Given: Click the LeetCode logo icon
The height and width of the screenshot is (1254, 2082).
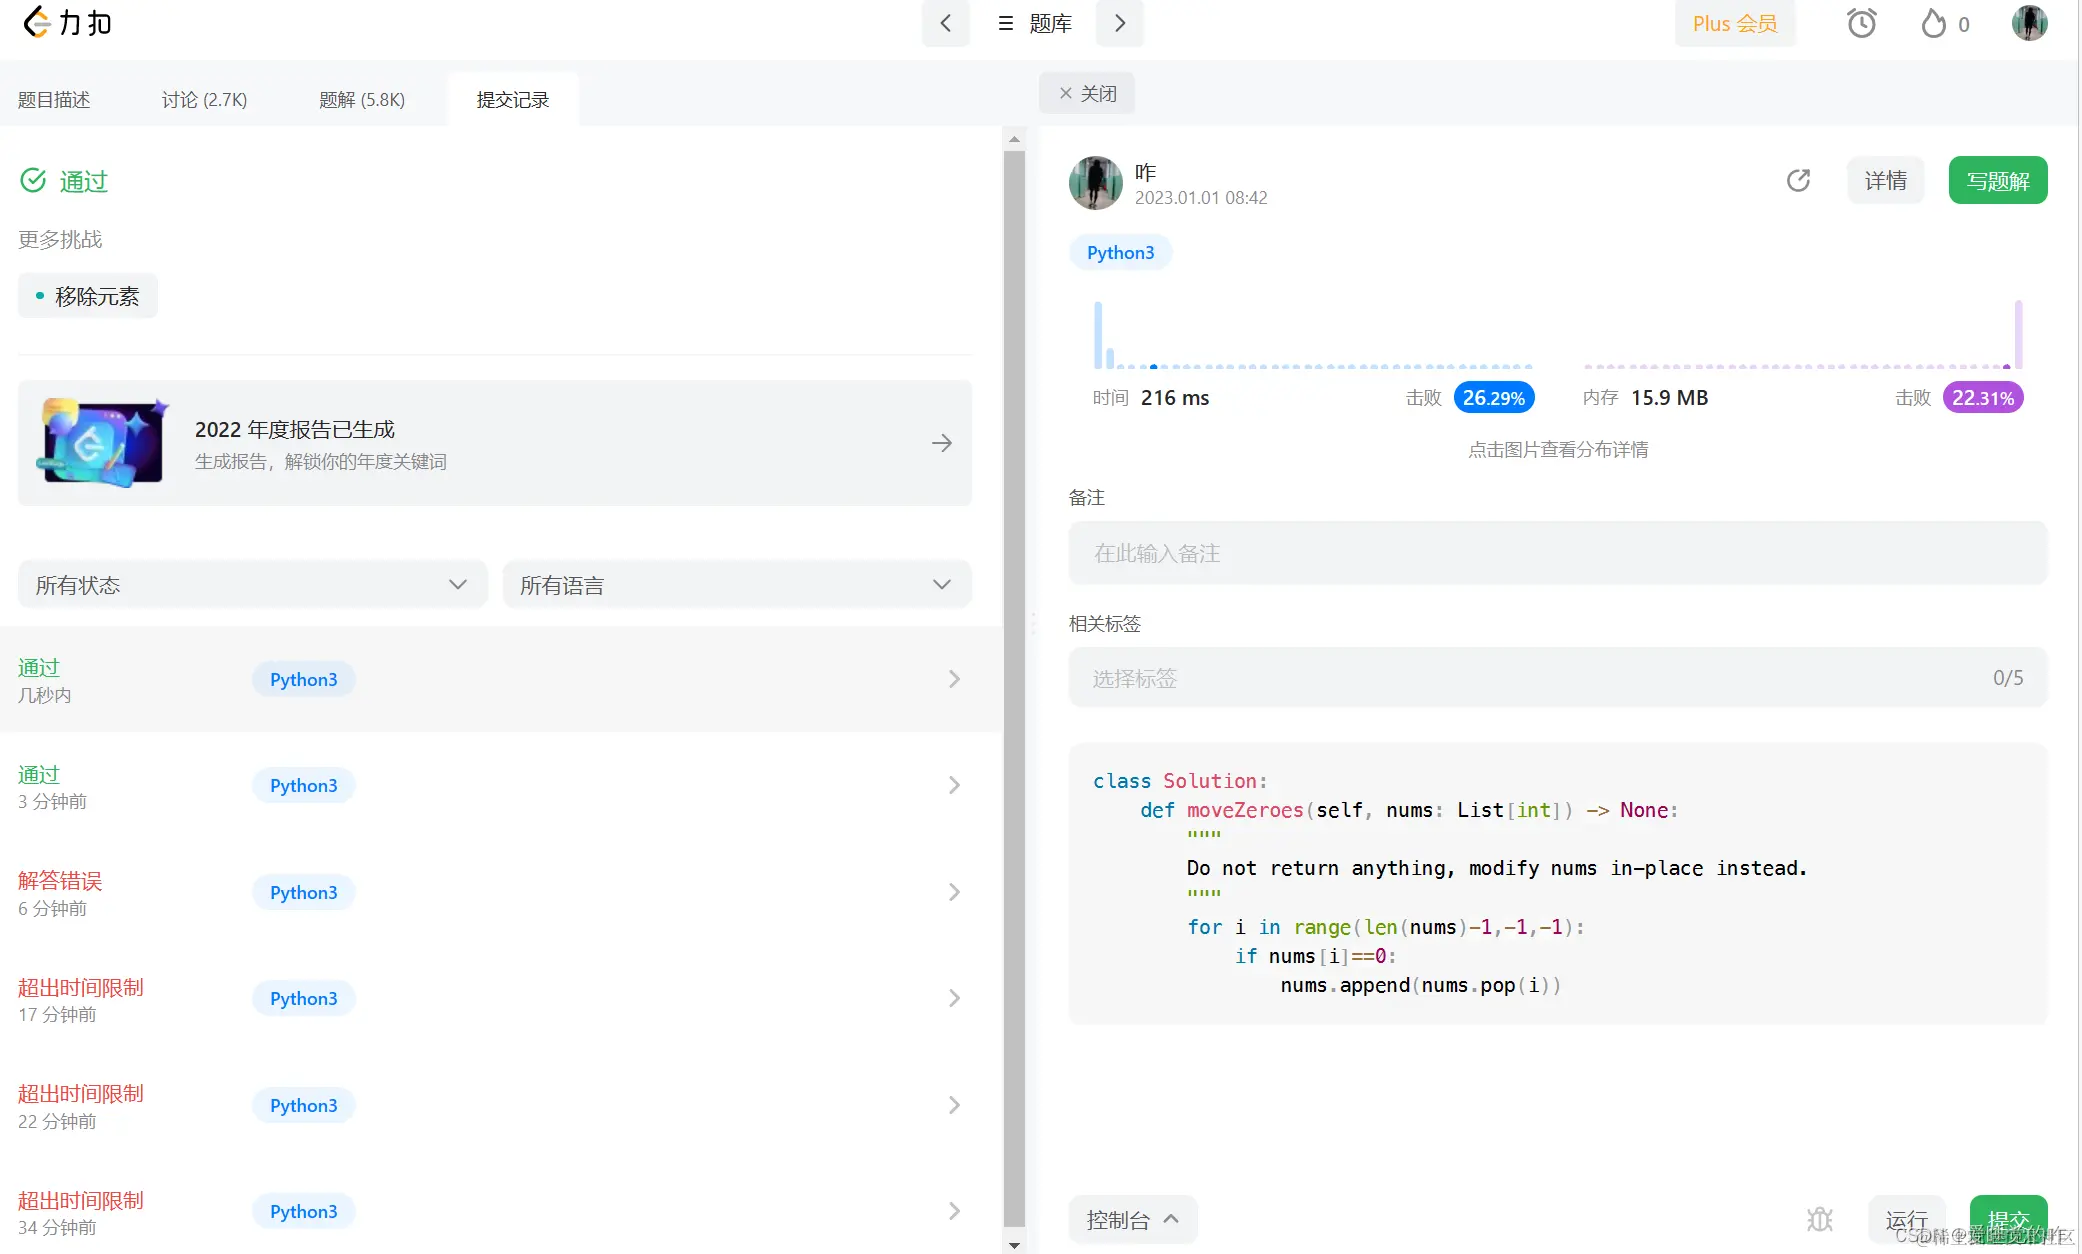Looking at the screenshot, I should [x=36, y=22].
